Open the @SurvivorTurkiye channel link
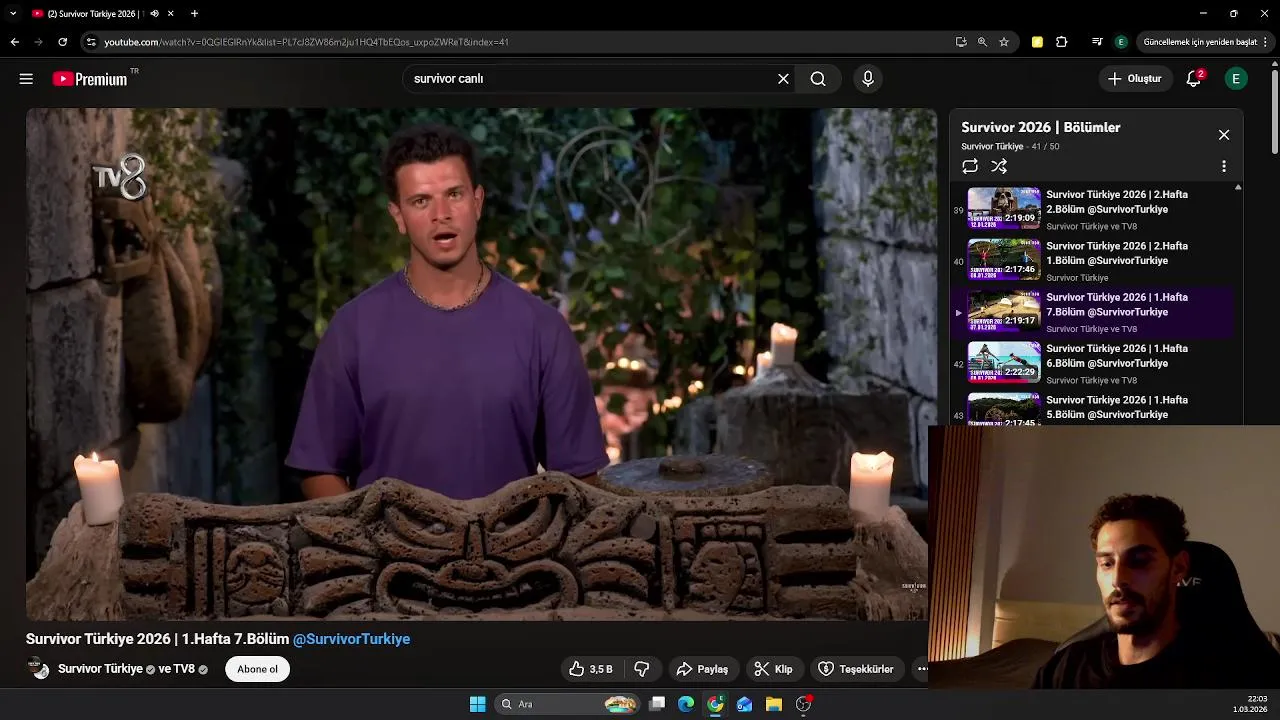 351,639
